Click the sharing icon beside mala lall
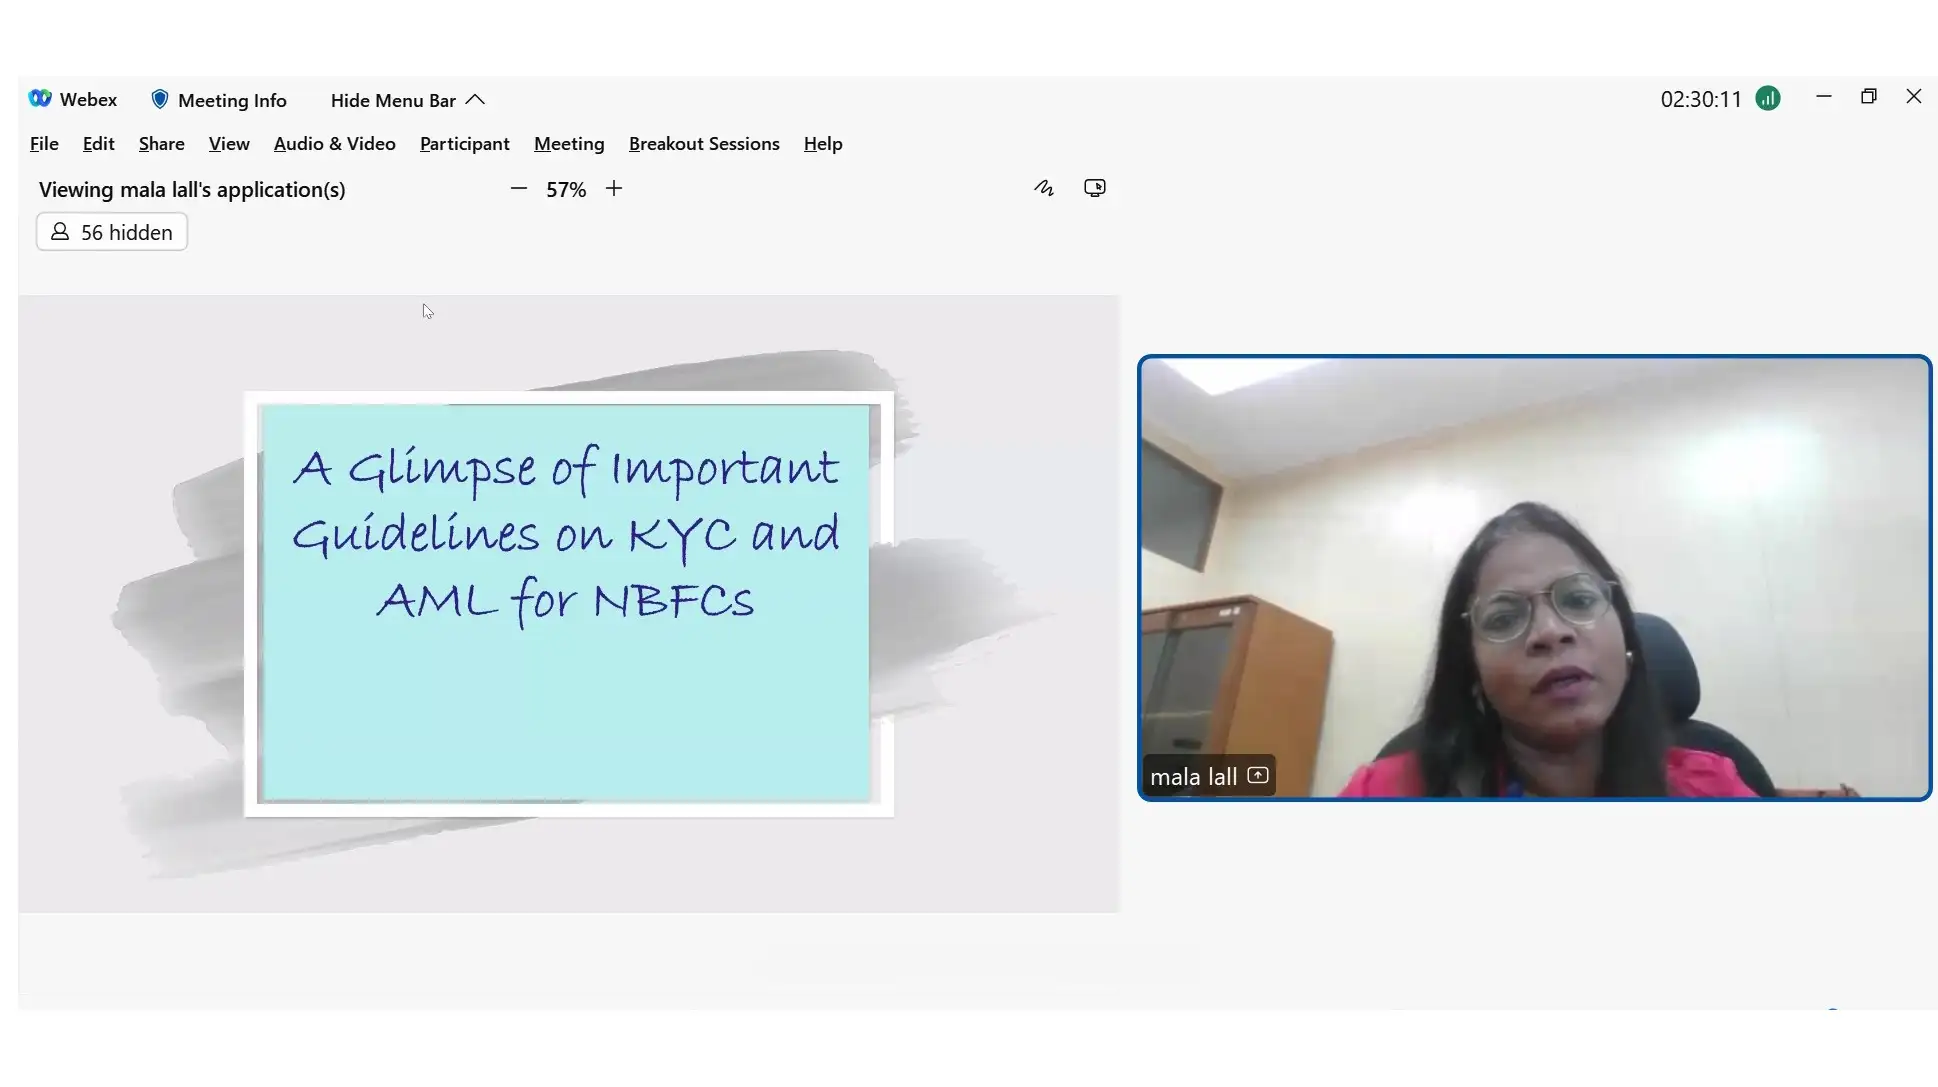This screenshot has height=1087, width=1938. click(x=1258, y=776)
